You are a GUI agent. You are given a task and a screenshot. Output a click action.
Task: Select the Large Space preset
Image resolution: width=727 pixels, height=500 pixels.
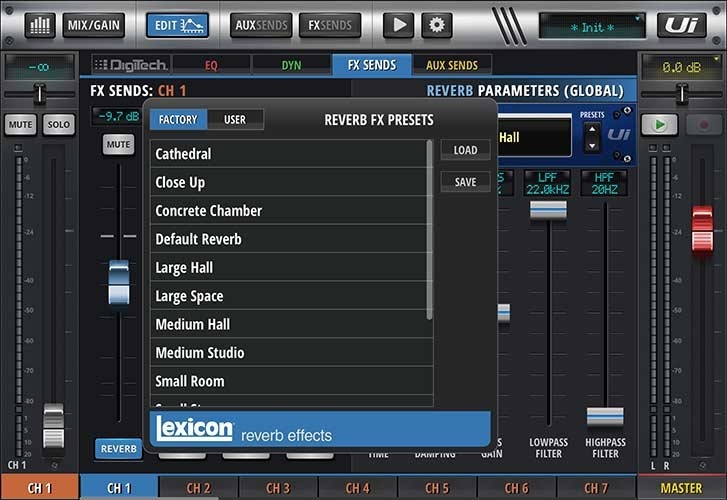(x=291, y=296)
